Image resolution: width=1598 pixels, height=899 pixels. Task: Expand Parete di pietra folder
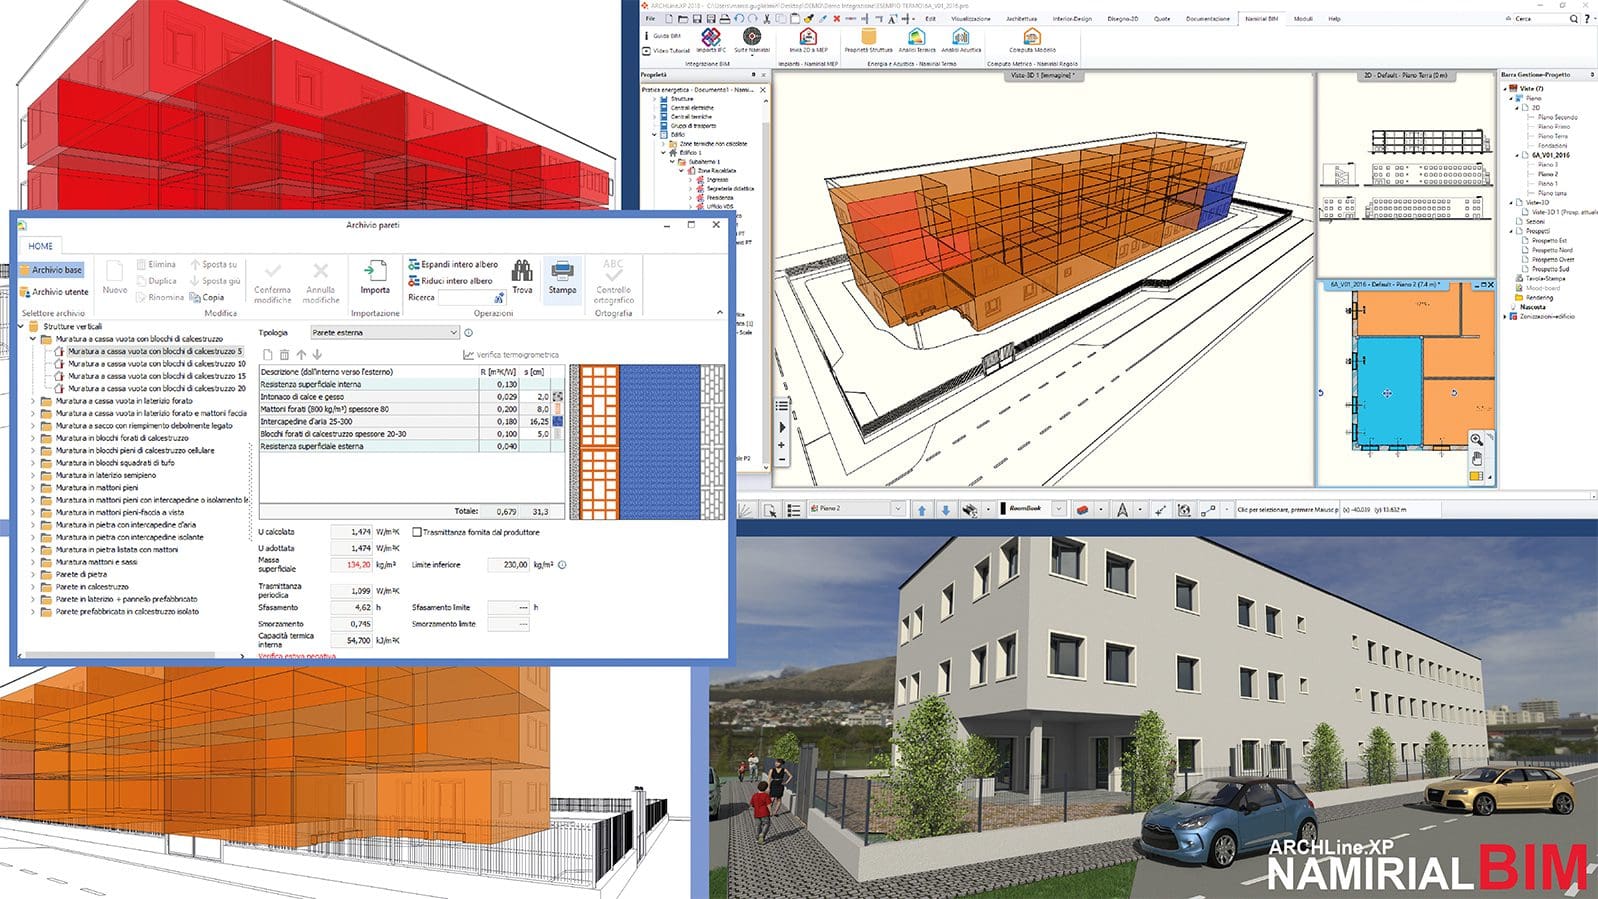[x=33, y=574]
